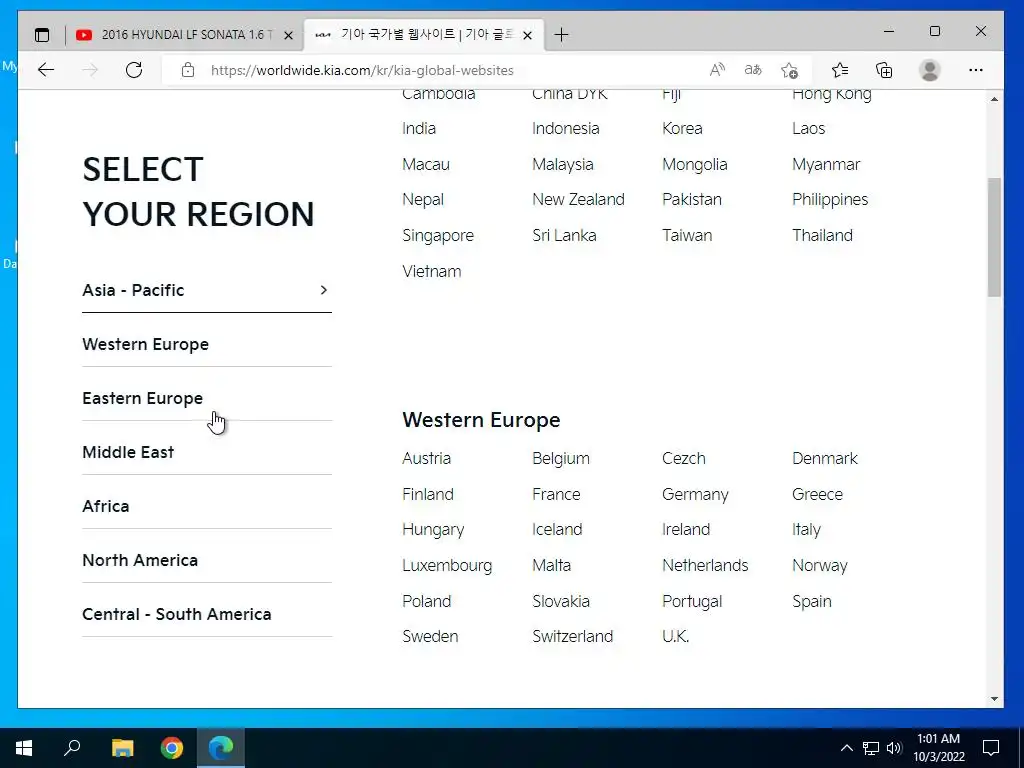Open the notification center
The width and height of the screenshot is (1024, 768).
(991, 748)
